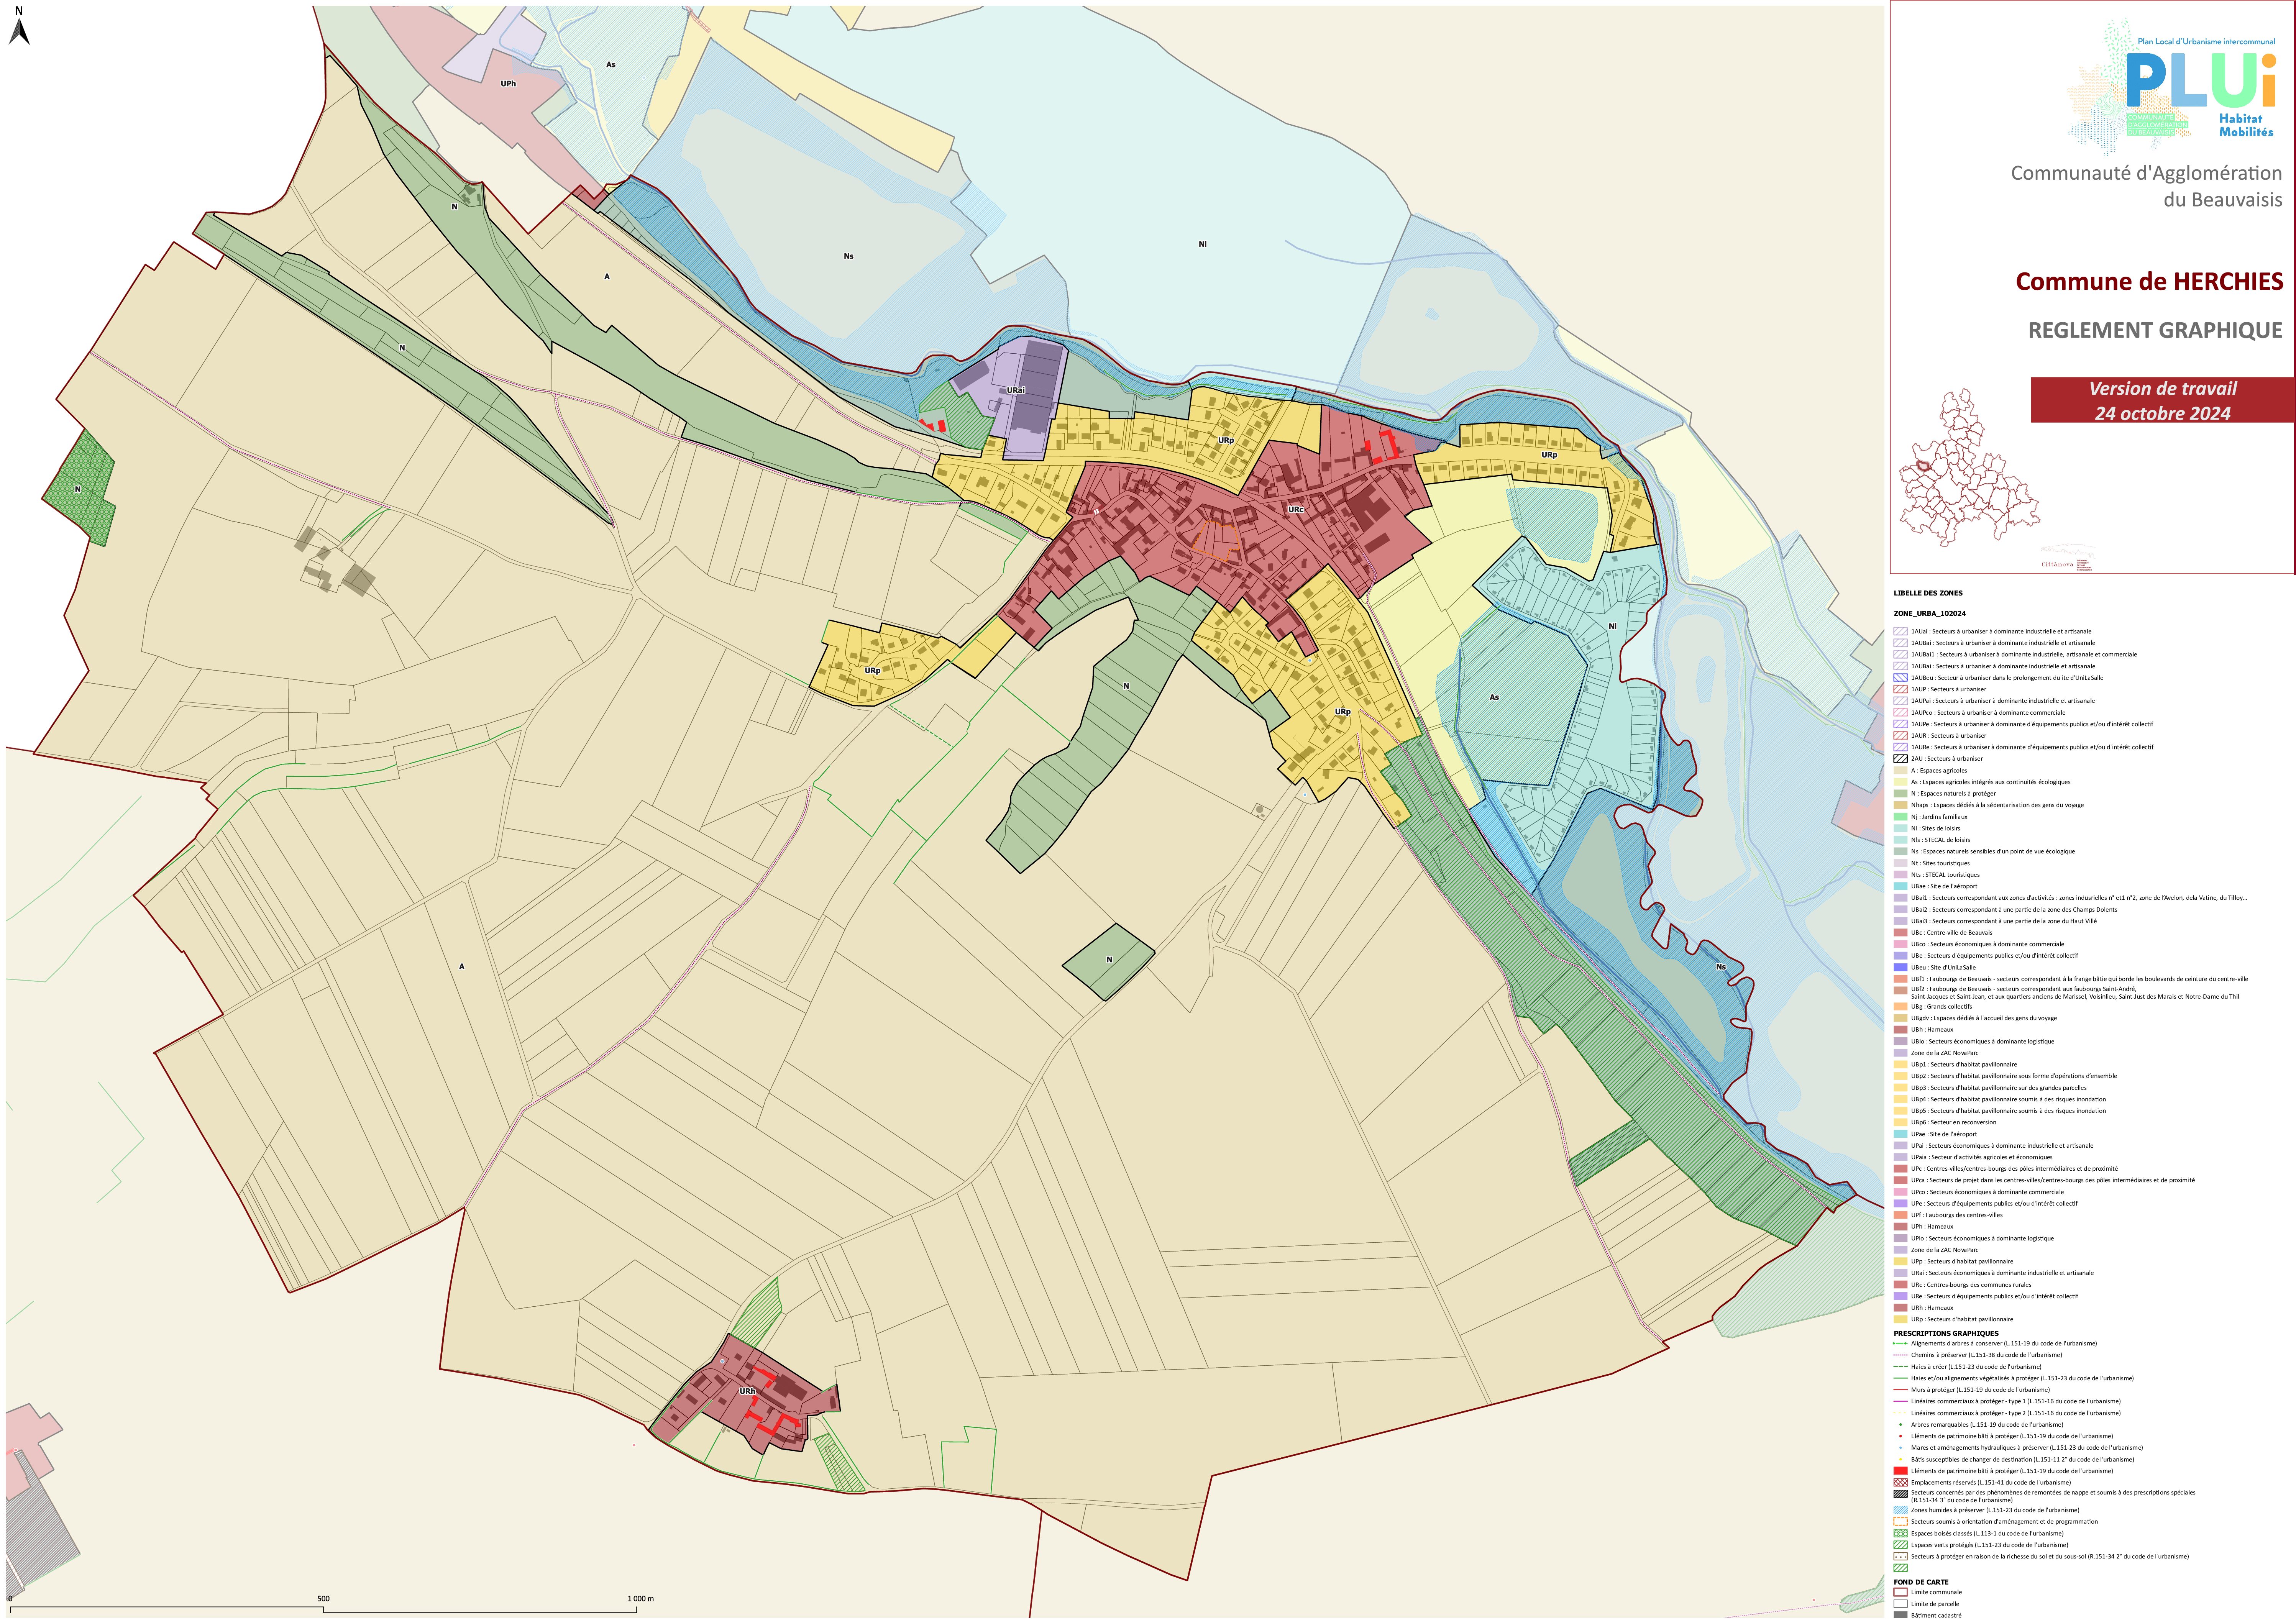Click the richesse du sol et sous-sol symbol
The width and height of the screenshot is (2296, 1624).
click(1900, 1557)
